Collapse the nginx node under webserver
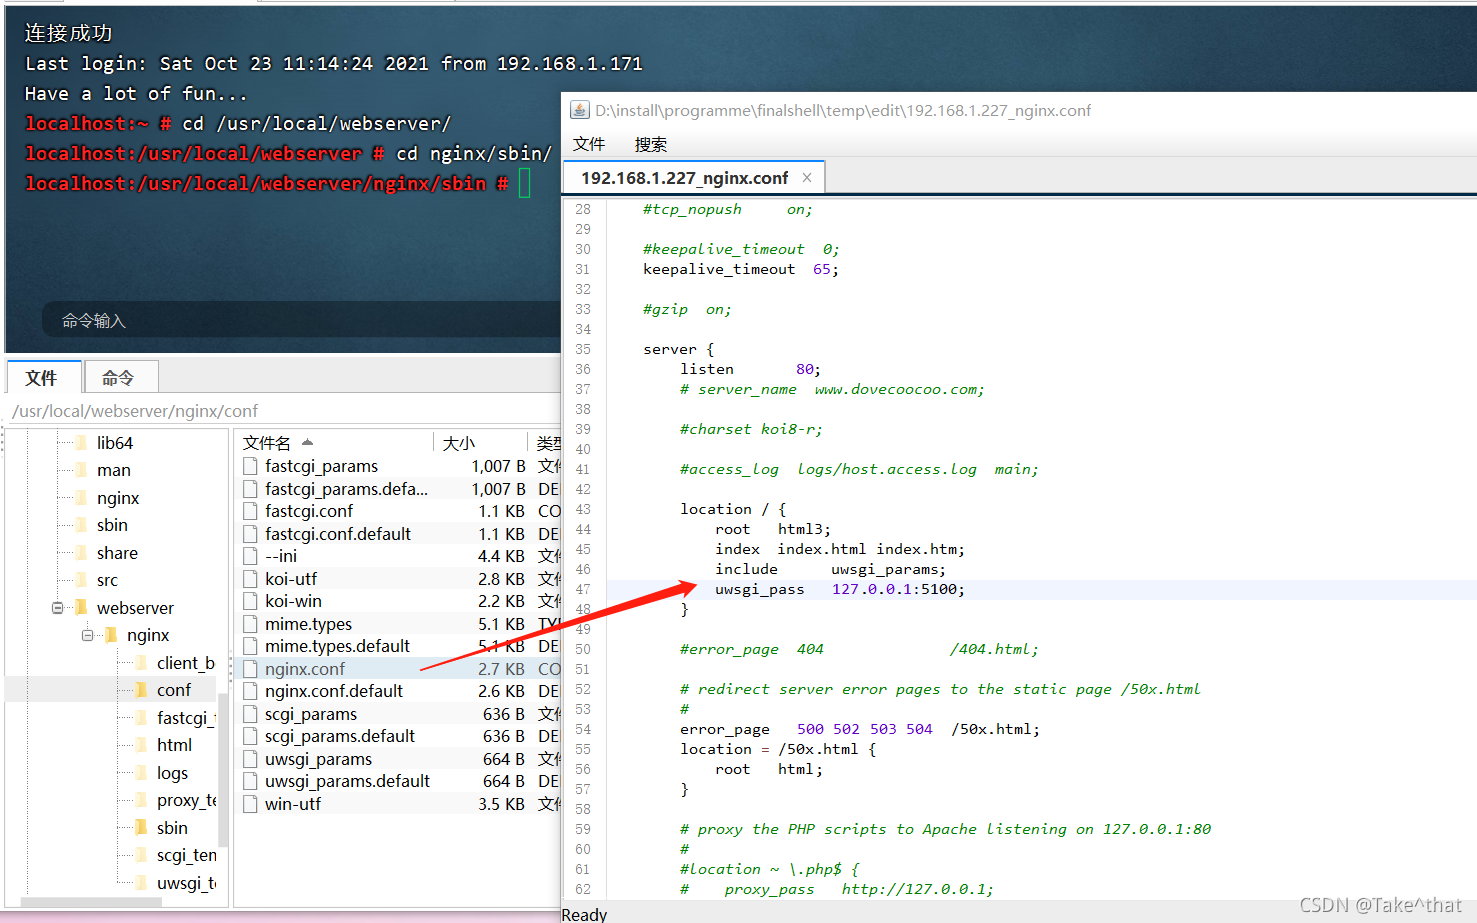Viewport: 1477px width, 923px height. (87, 635)
